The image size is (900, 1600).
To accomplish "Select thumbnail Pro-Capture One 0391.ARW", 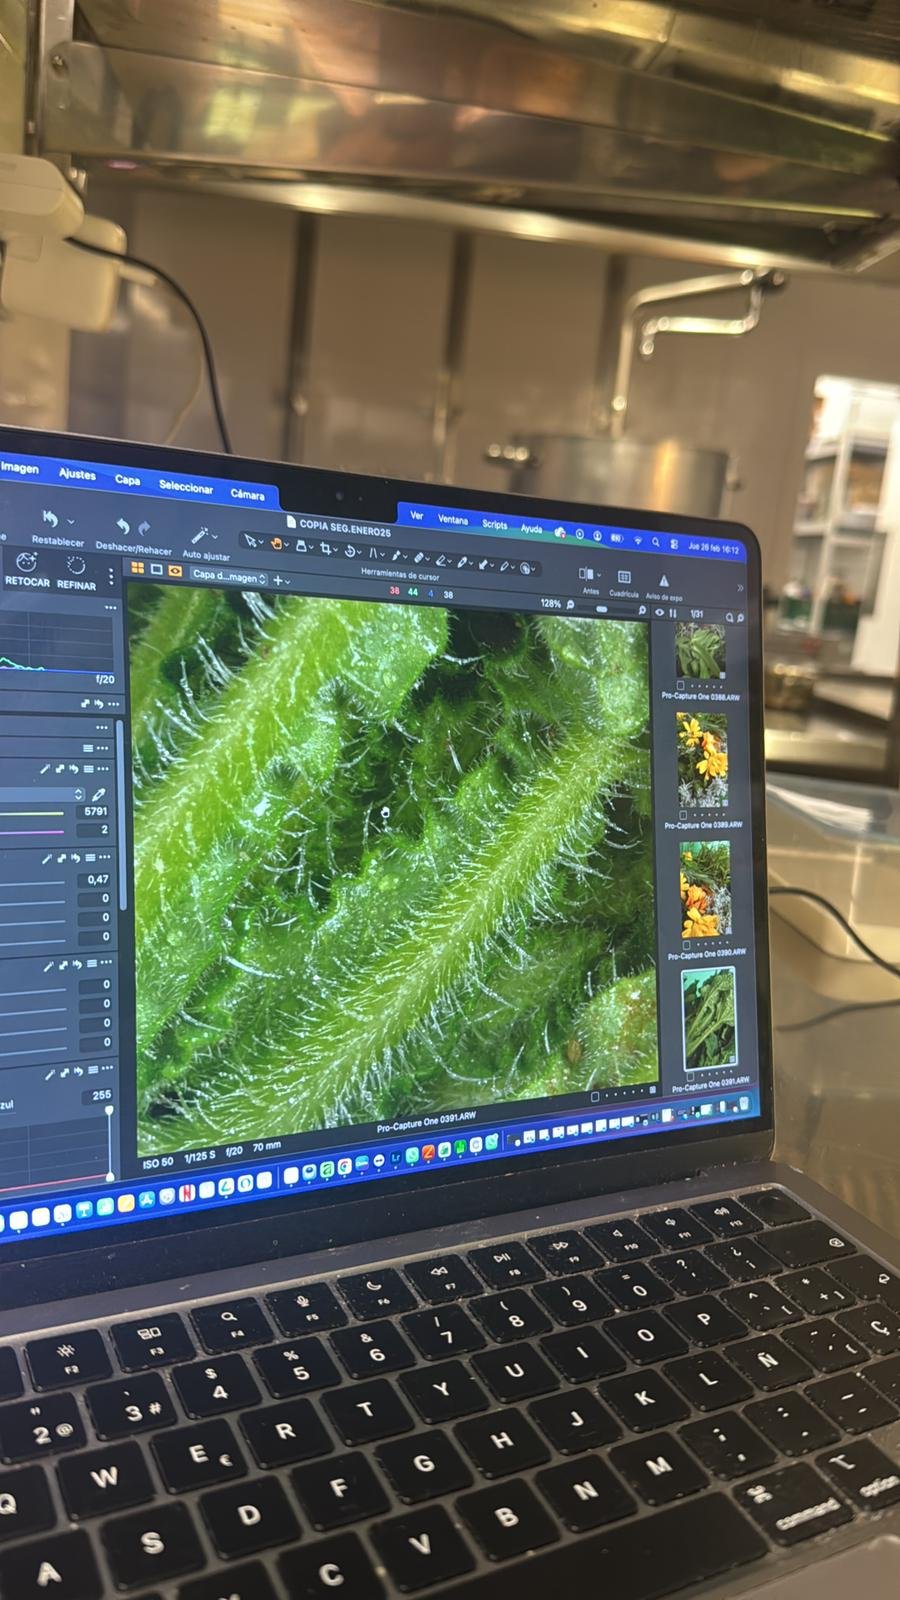I will (708, 1019).
